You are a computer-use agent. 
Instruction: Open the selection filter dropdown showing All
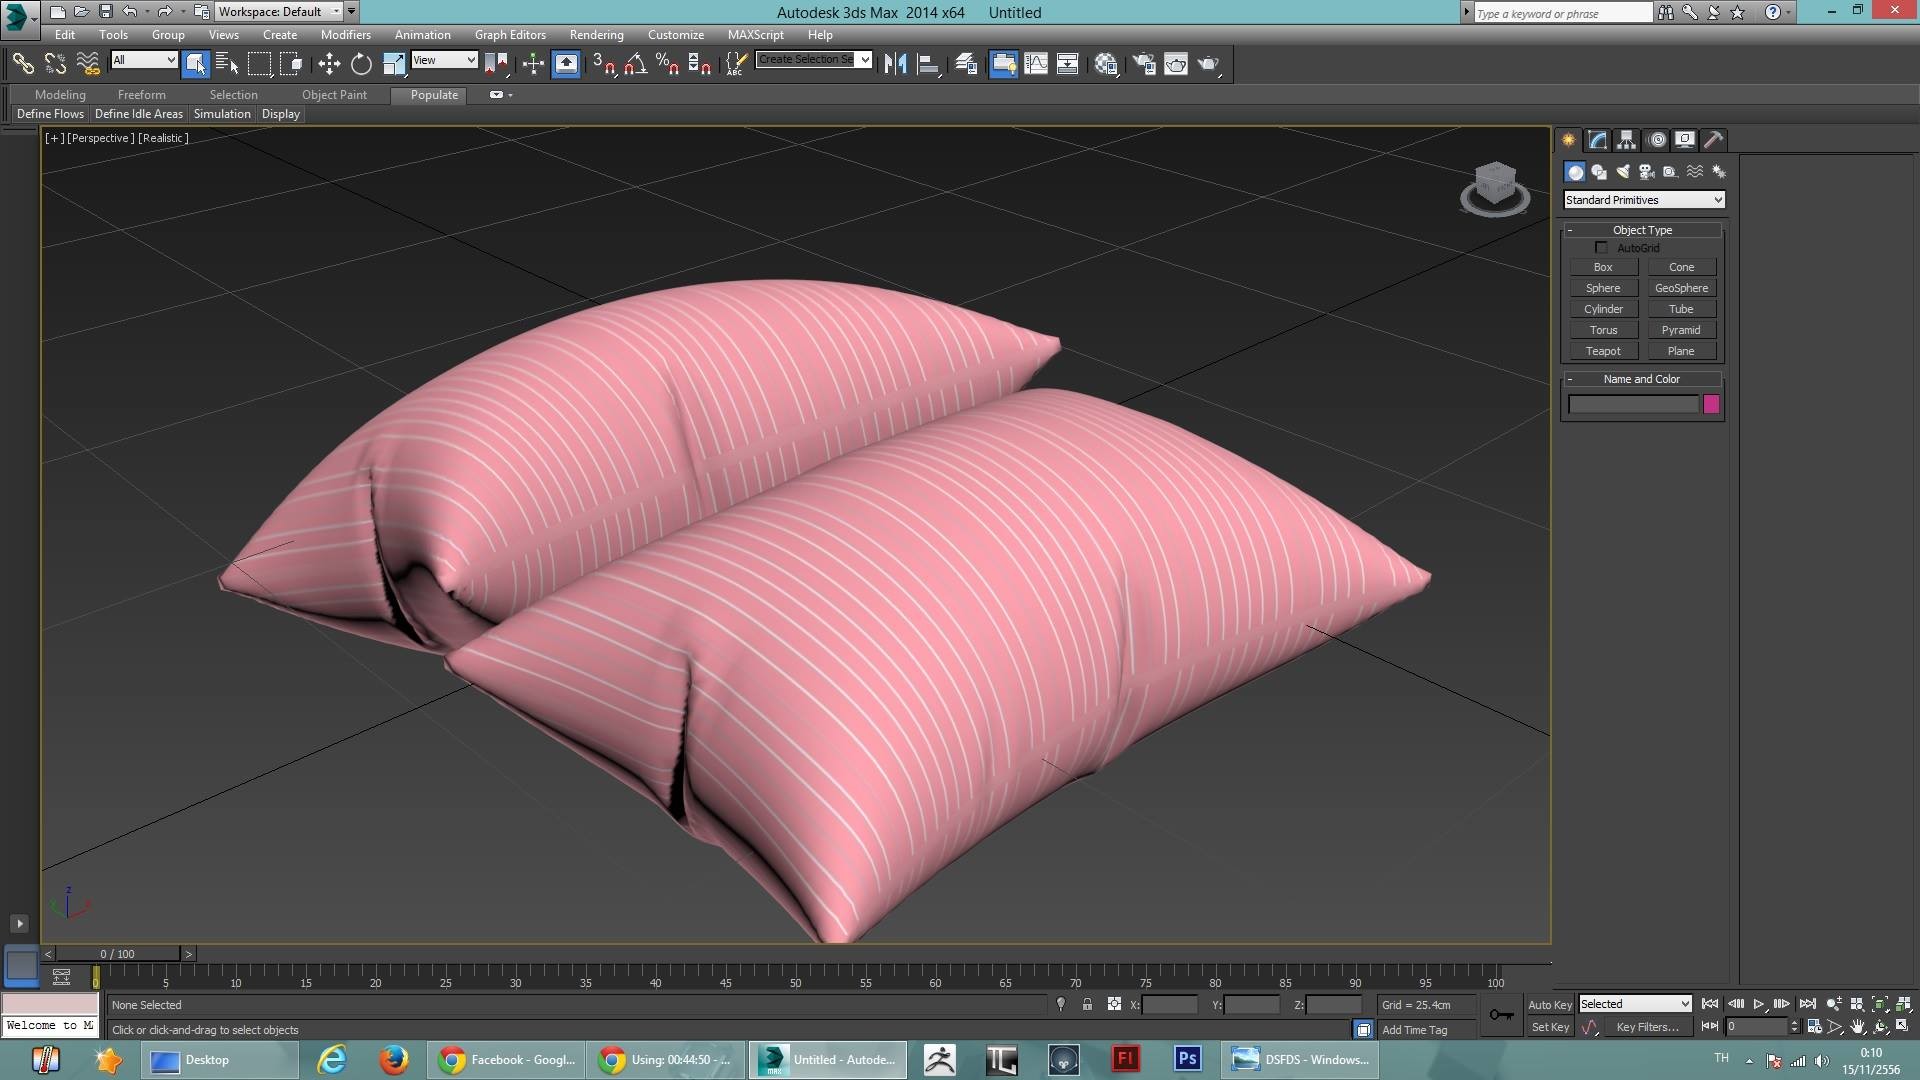[x=143, y=60]
